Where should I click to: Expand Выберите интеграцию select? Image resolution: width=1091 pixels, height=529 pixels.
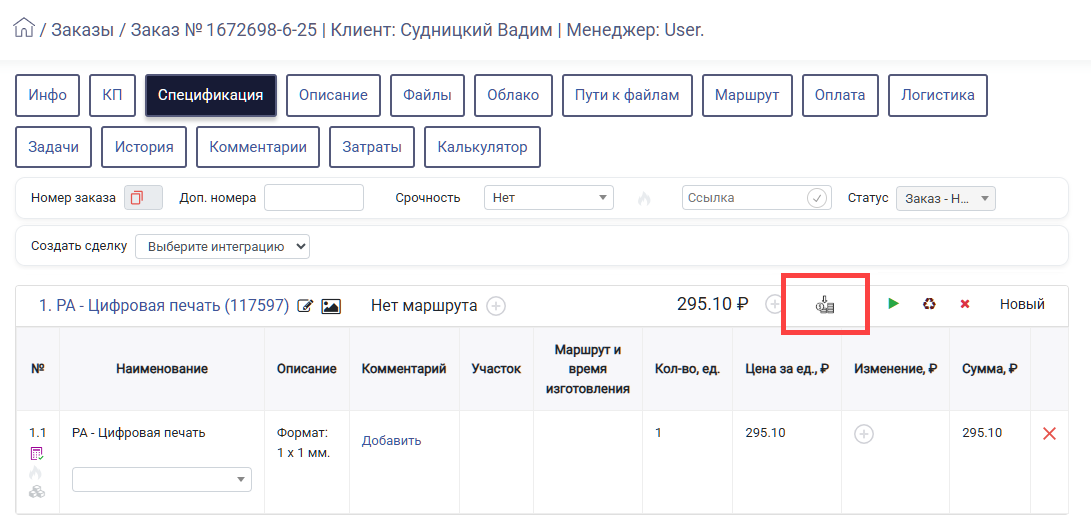pos(223,246)
